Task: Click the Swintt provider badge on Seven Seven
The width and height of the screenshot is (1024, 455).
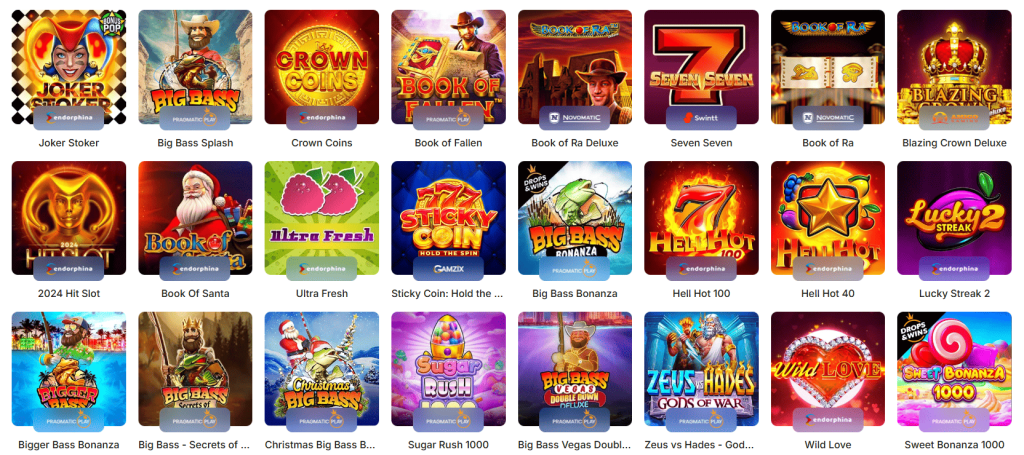Action: coord(701,118)
